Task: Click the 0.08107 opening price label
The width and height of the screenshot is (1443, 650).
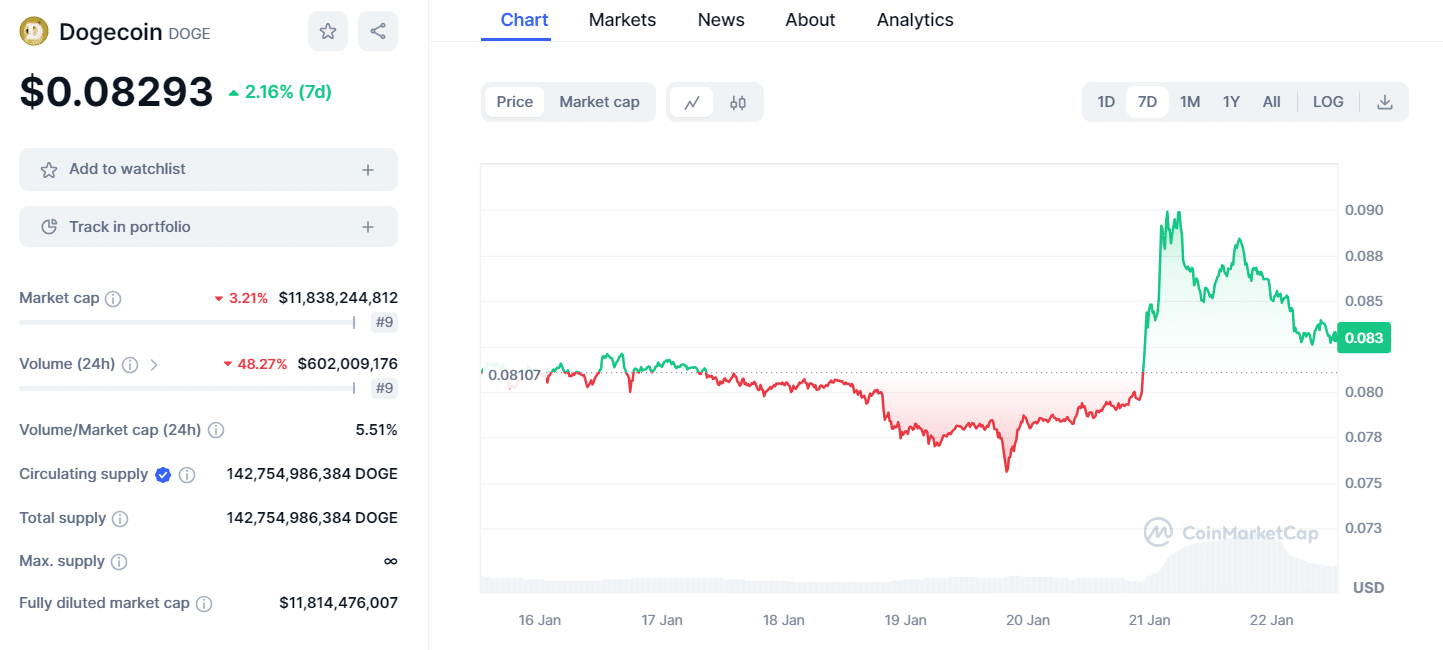Action: 514,375
